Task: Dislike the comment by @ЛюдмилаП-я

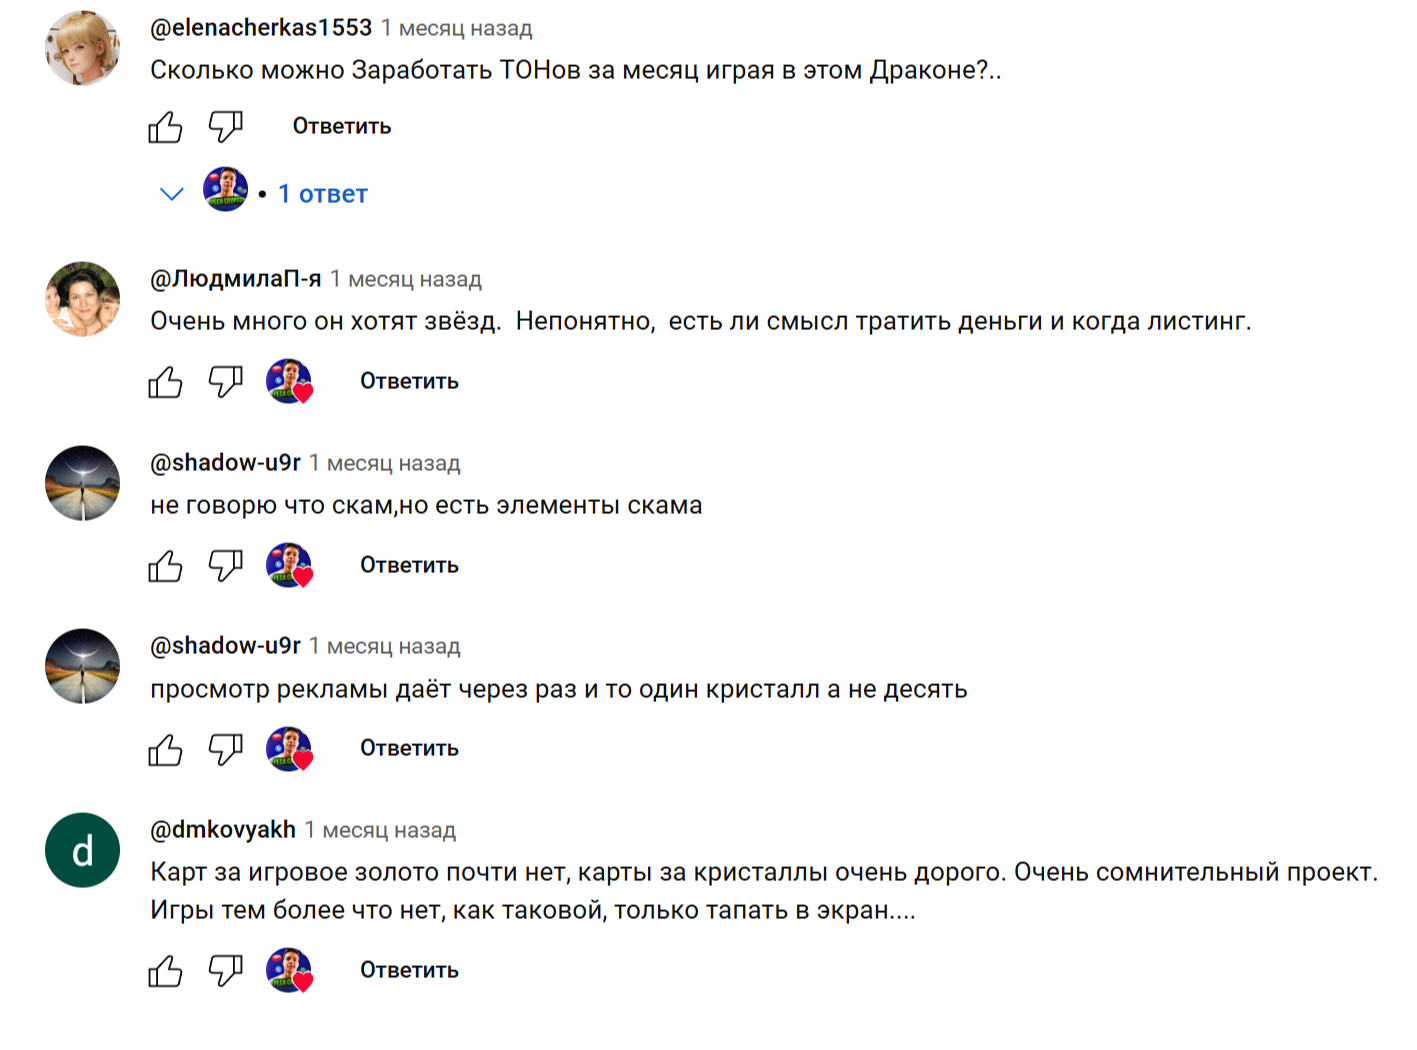Action: click(225, 382)
